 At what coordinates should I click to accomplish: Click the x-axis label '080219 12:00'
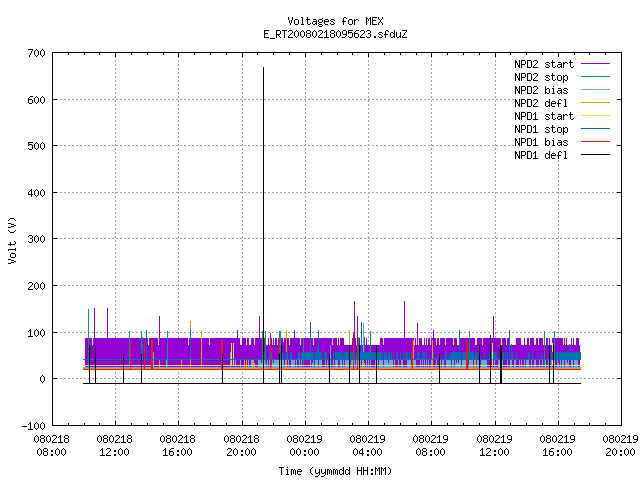click(x=495, y=446)
